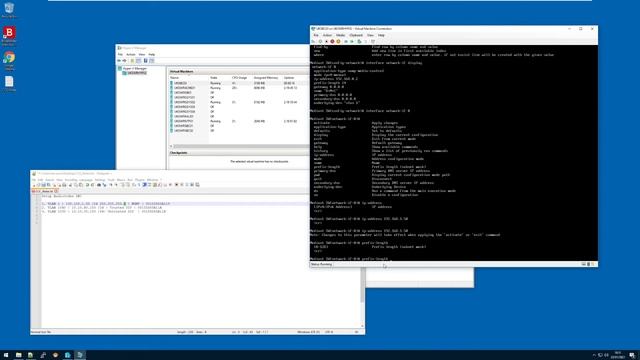
Task: Click taskbar clock
Action: tap(618, 355)
